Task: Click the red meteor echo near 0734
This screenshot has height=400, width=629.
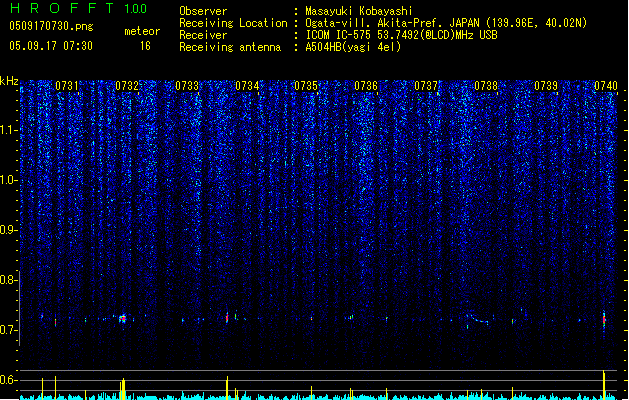Action: tap(227, 317)
